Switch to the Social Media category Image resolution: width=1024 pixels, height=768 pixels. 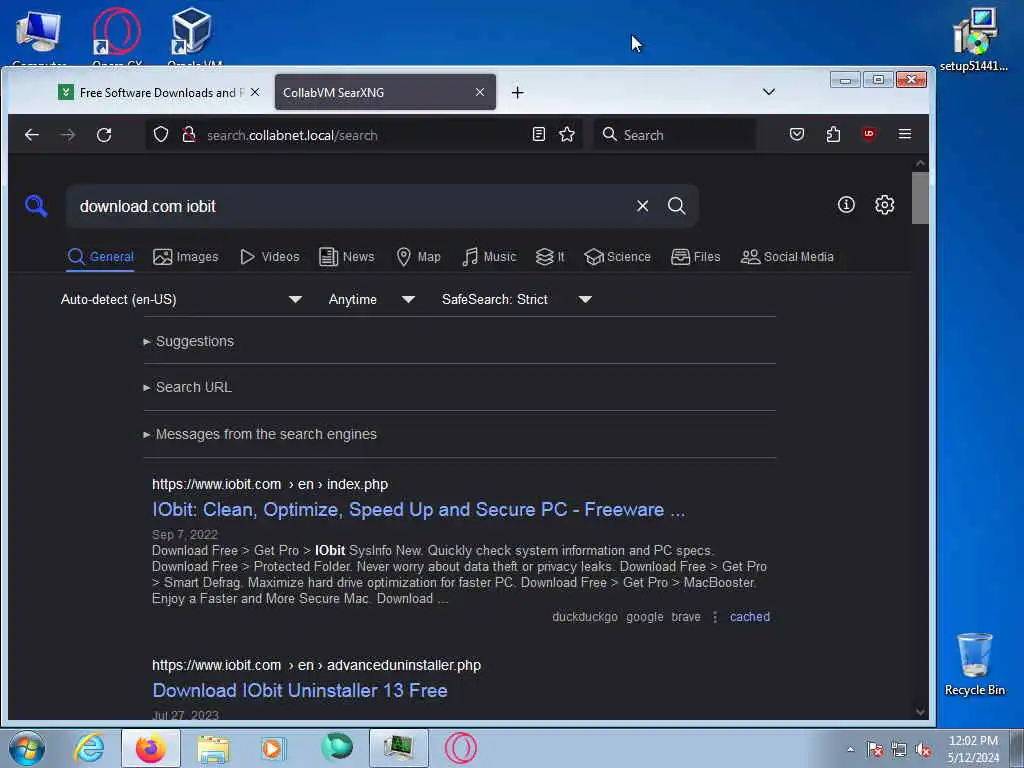coord(787,257)
